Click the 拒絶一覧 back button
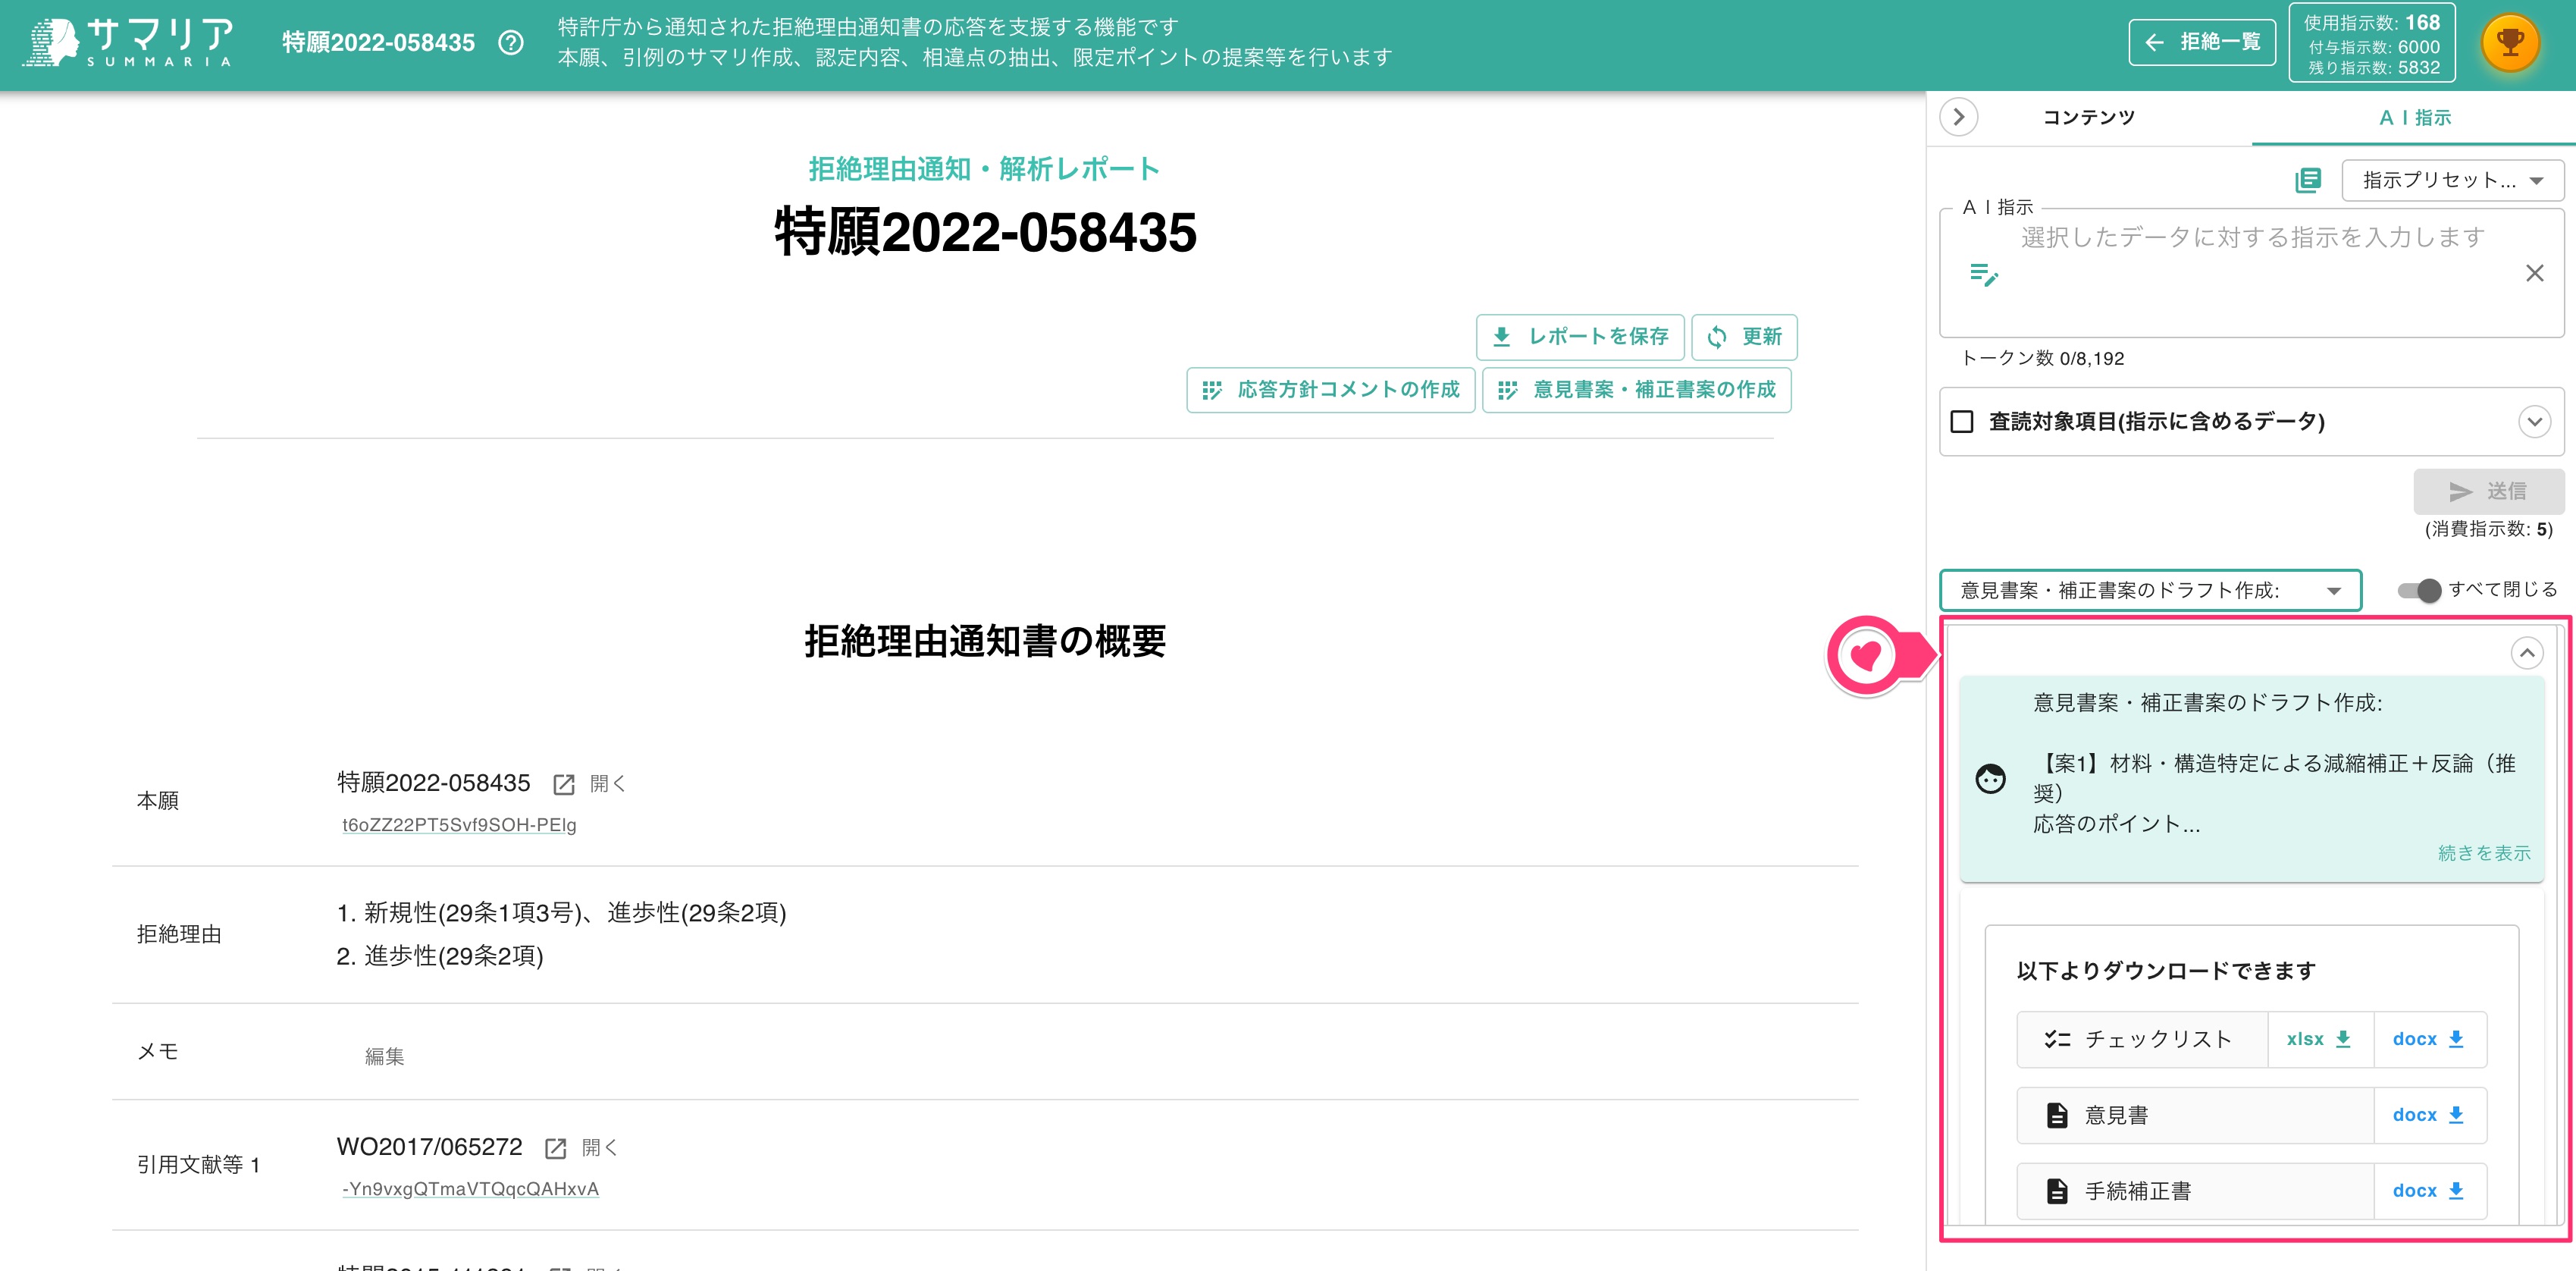Screen dimensions: 2576x1271 point(2202,42)
